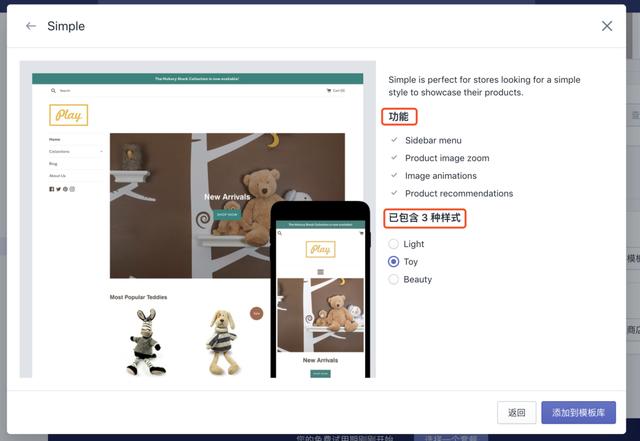The height and width of the screenshot is (441, 640).
Task: Click New Arrivals hero image in preview
Action: coord(227,205)
